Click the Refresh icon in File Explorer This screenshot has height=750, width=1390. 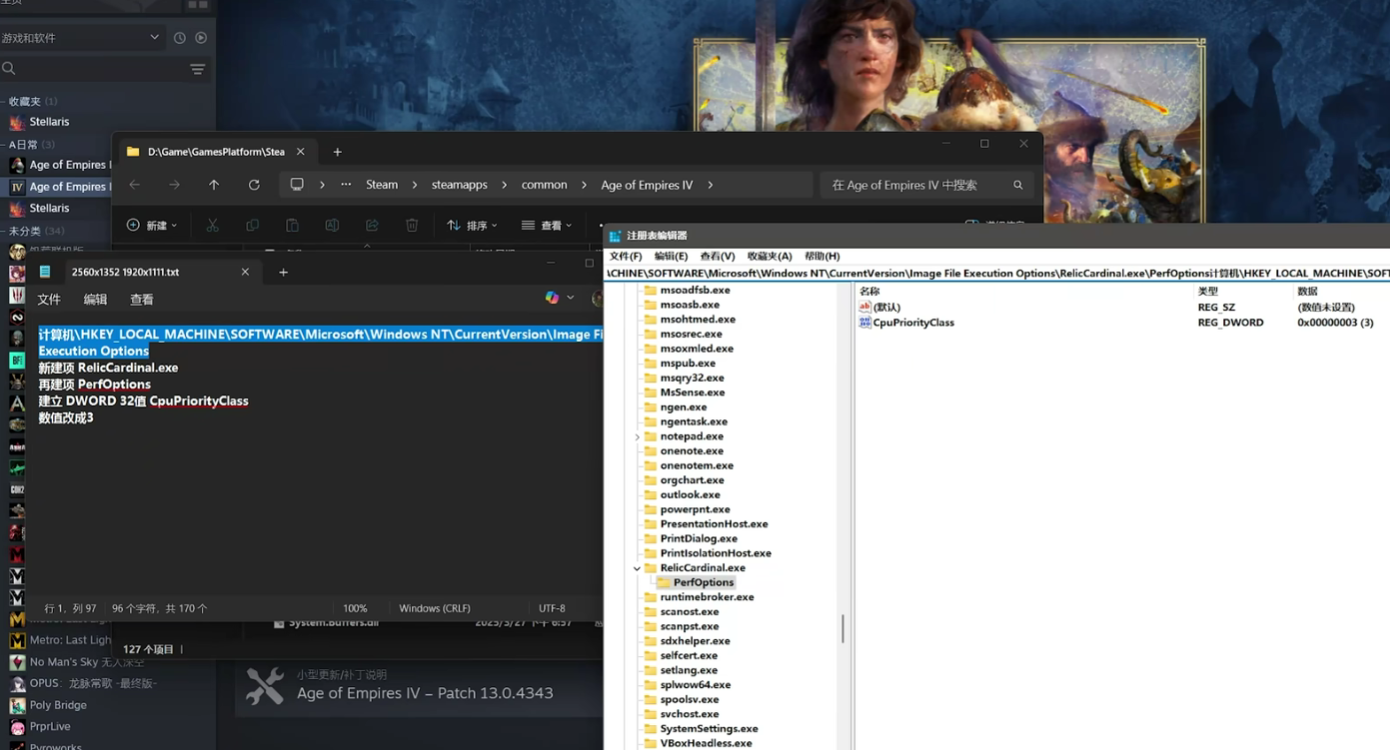pyautogui.click(x=254, y=185)
